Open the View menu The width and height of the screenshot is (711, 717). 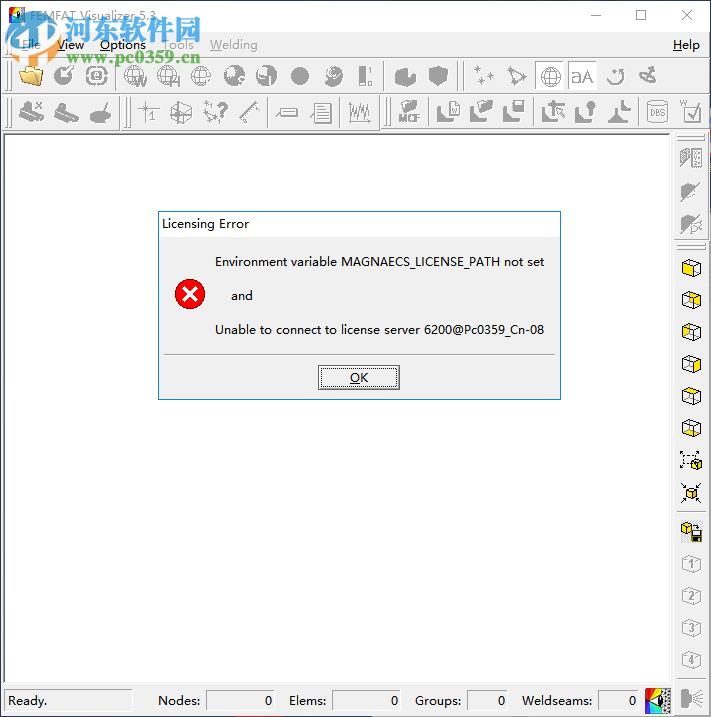70,45
